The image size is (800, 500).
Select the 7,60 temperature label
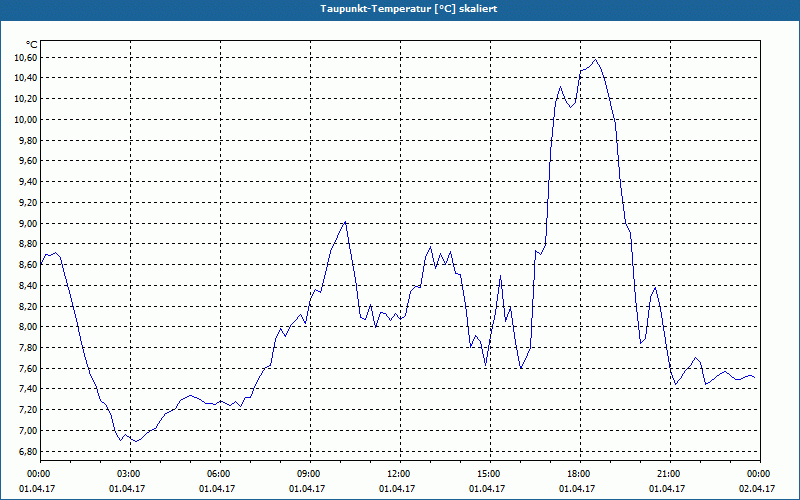pyautogui.click(x=28, y=368)
